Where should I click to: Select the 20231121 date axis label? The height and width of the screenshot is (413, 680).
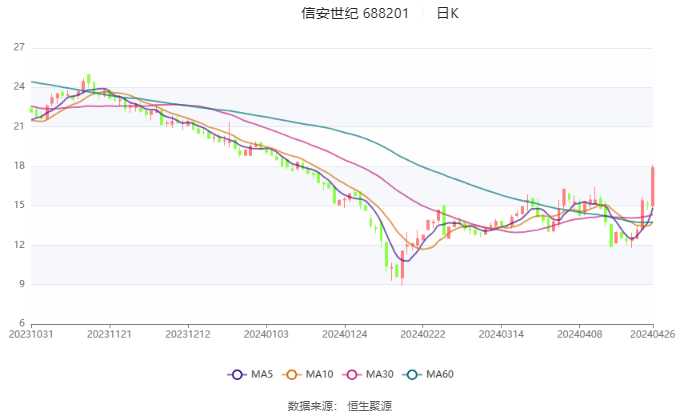110,334
